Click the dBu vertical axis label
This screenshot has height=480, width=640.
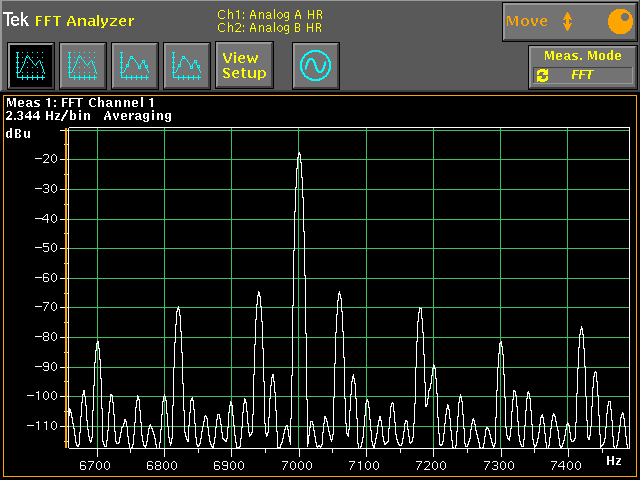[17, 133]
